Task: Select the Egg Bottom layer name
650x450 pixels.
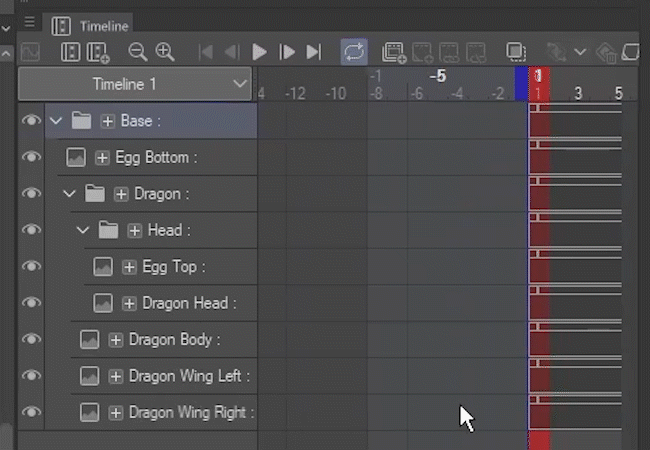Action: coord(154,157)
